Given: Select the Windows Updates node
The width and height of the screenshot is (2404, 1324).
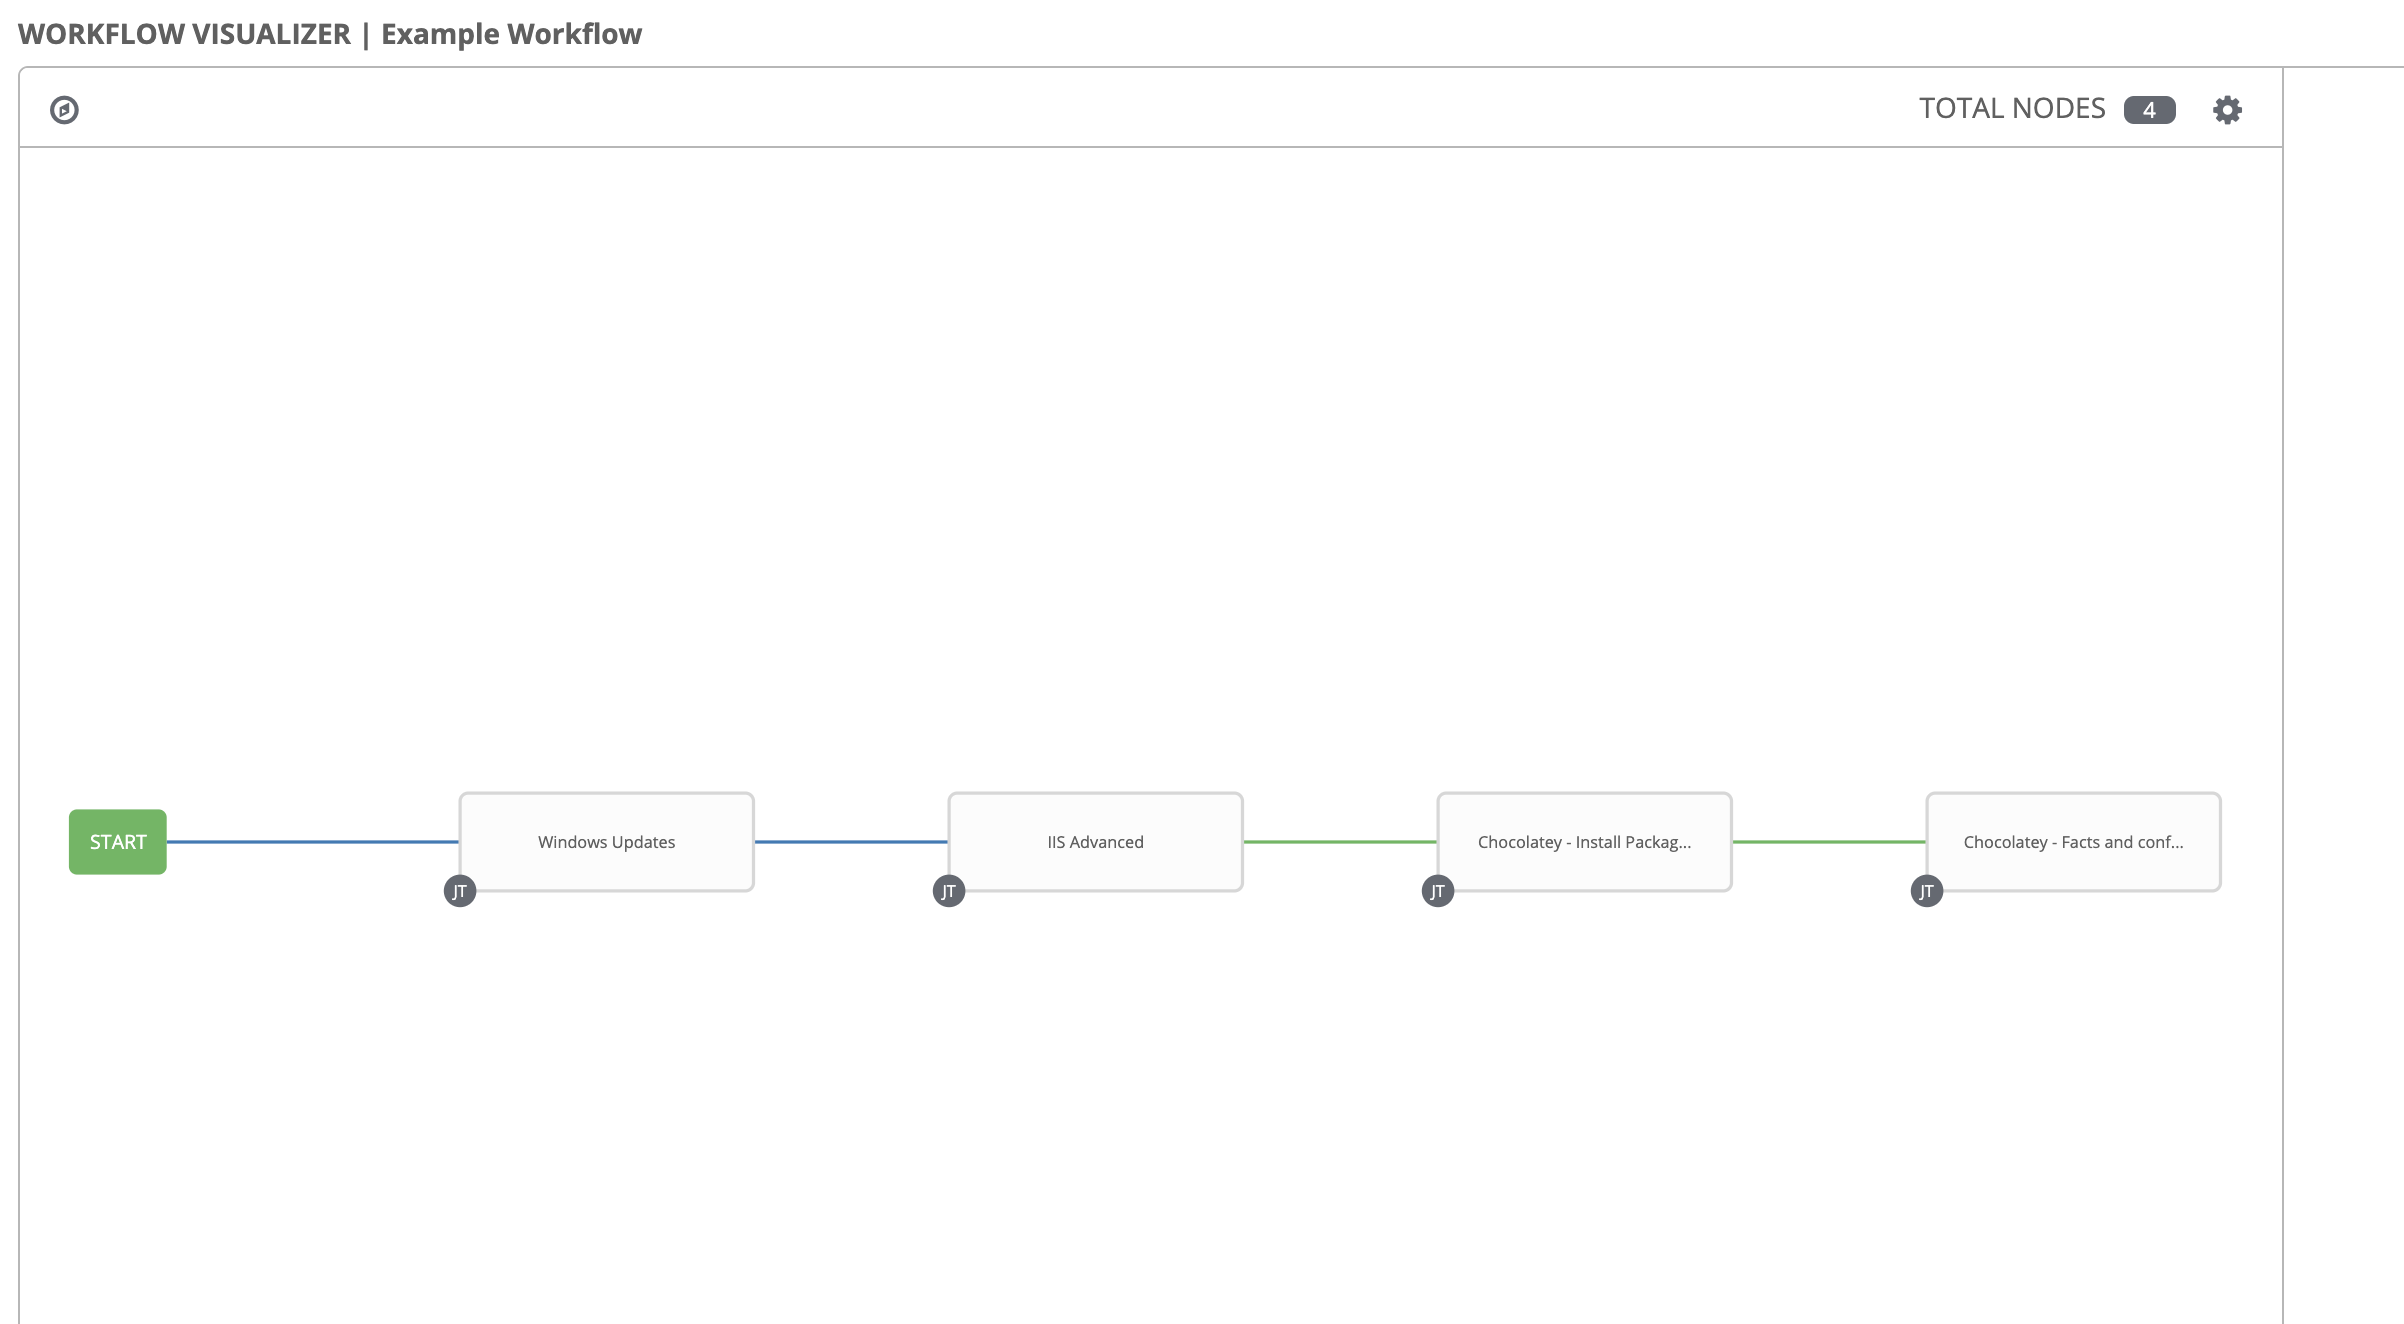Looking at the screenshot, I should point(606,840).
